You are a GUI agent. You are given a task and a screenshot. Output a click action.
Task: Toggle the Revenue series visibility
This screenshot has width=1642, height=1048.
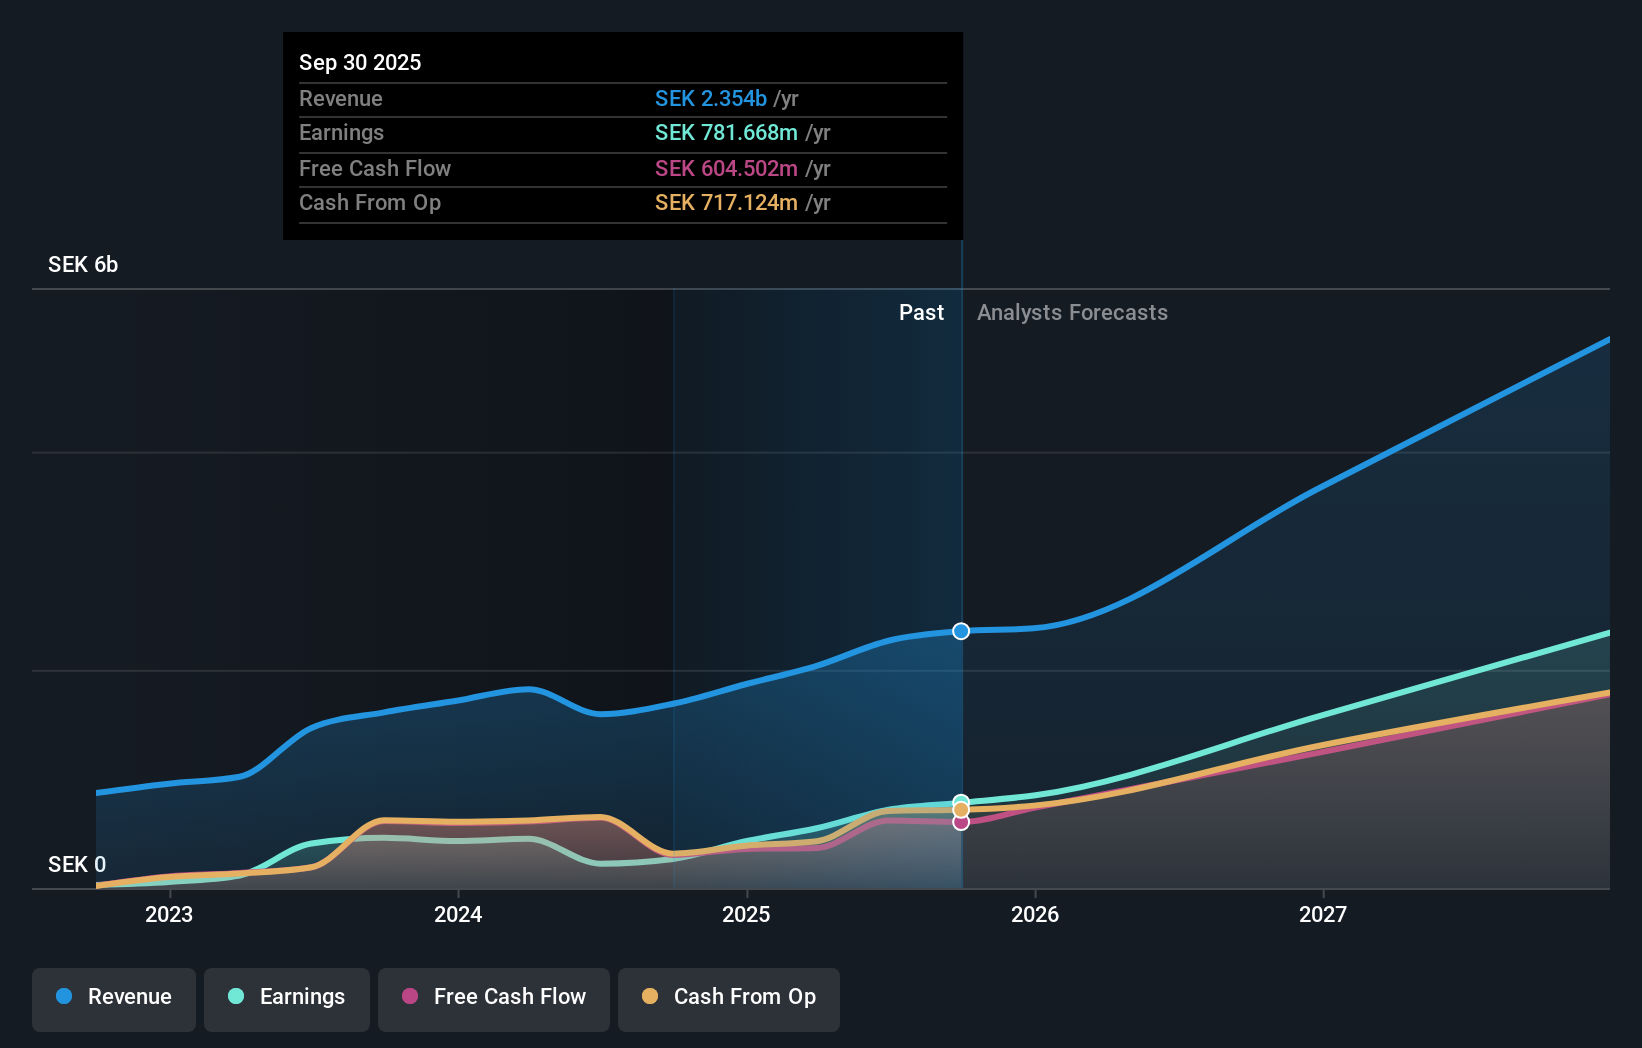[x=113, y=998]
